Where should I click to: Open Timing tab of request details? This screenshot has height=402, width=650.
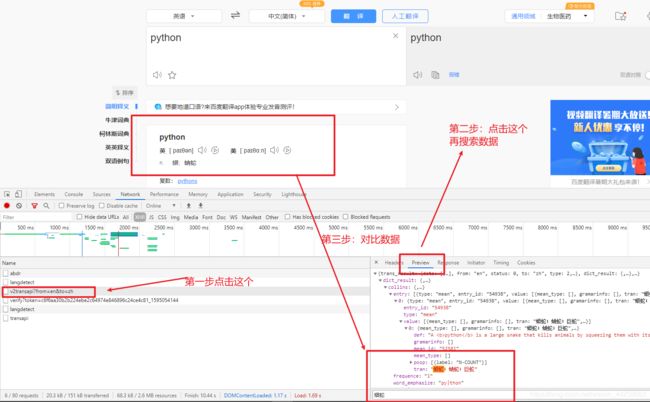pyautogui.click(x=501, y=263)
